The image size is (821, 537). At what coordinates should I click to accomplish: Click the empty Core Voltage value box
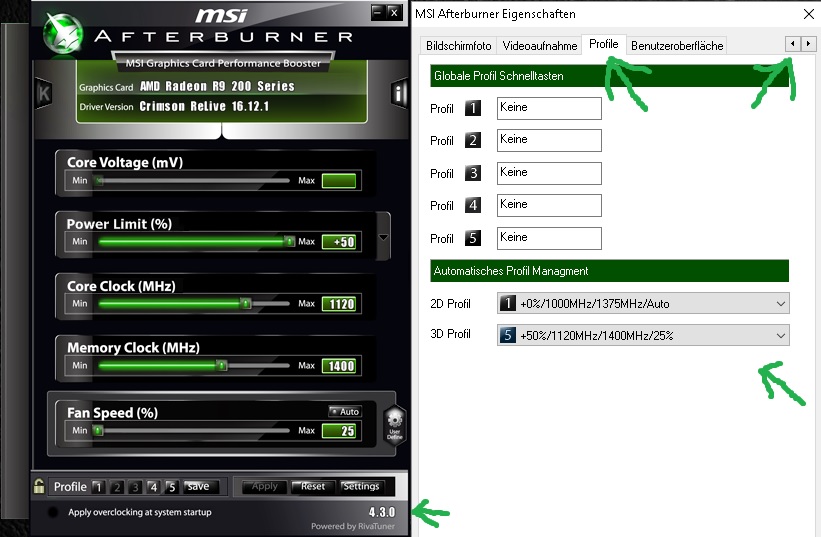click(x=339, y=181)
